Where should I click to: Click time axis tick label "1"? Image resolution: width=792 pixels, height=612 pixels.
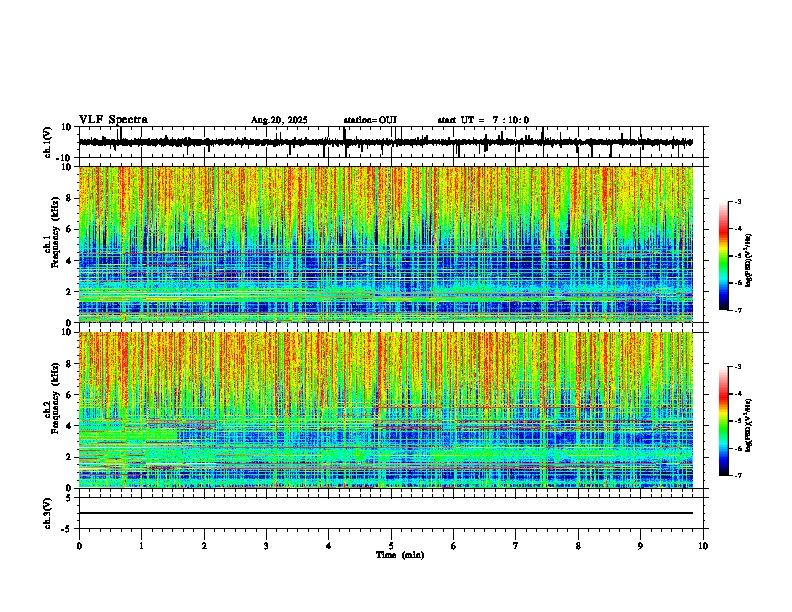click(x=141, y=546)
